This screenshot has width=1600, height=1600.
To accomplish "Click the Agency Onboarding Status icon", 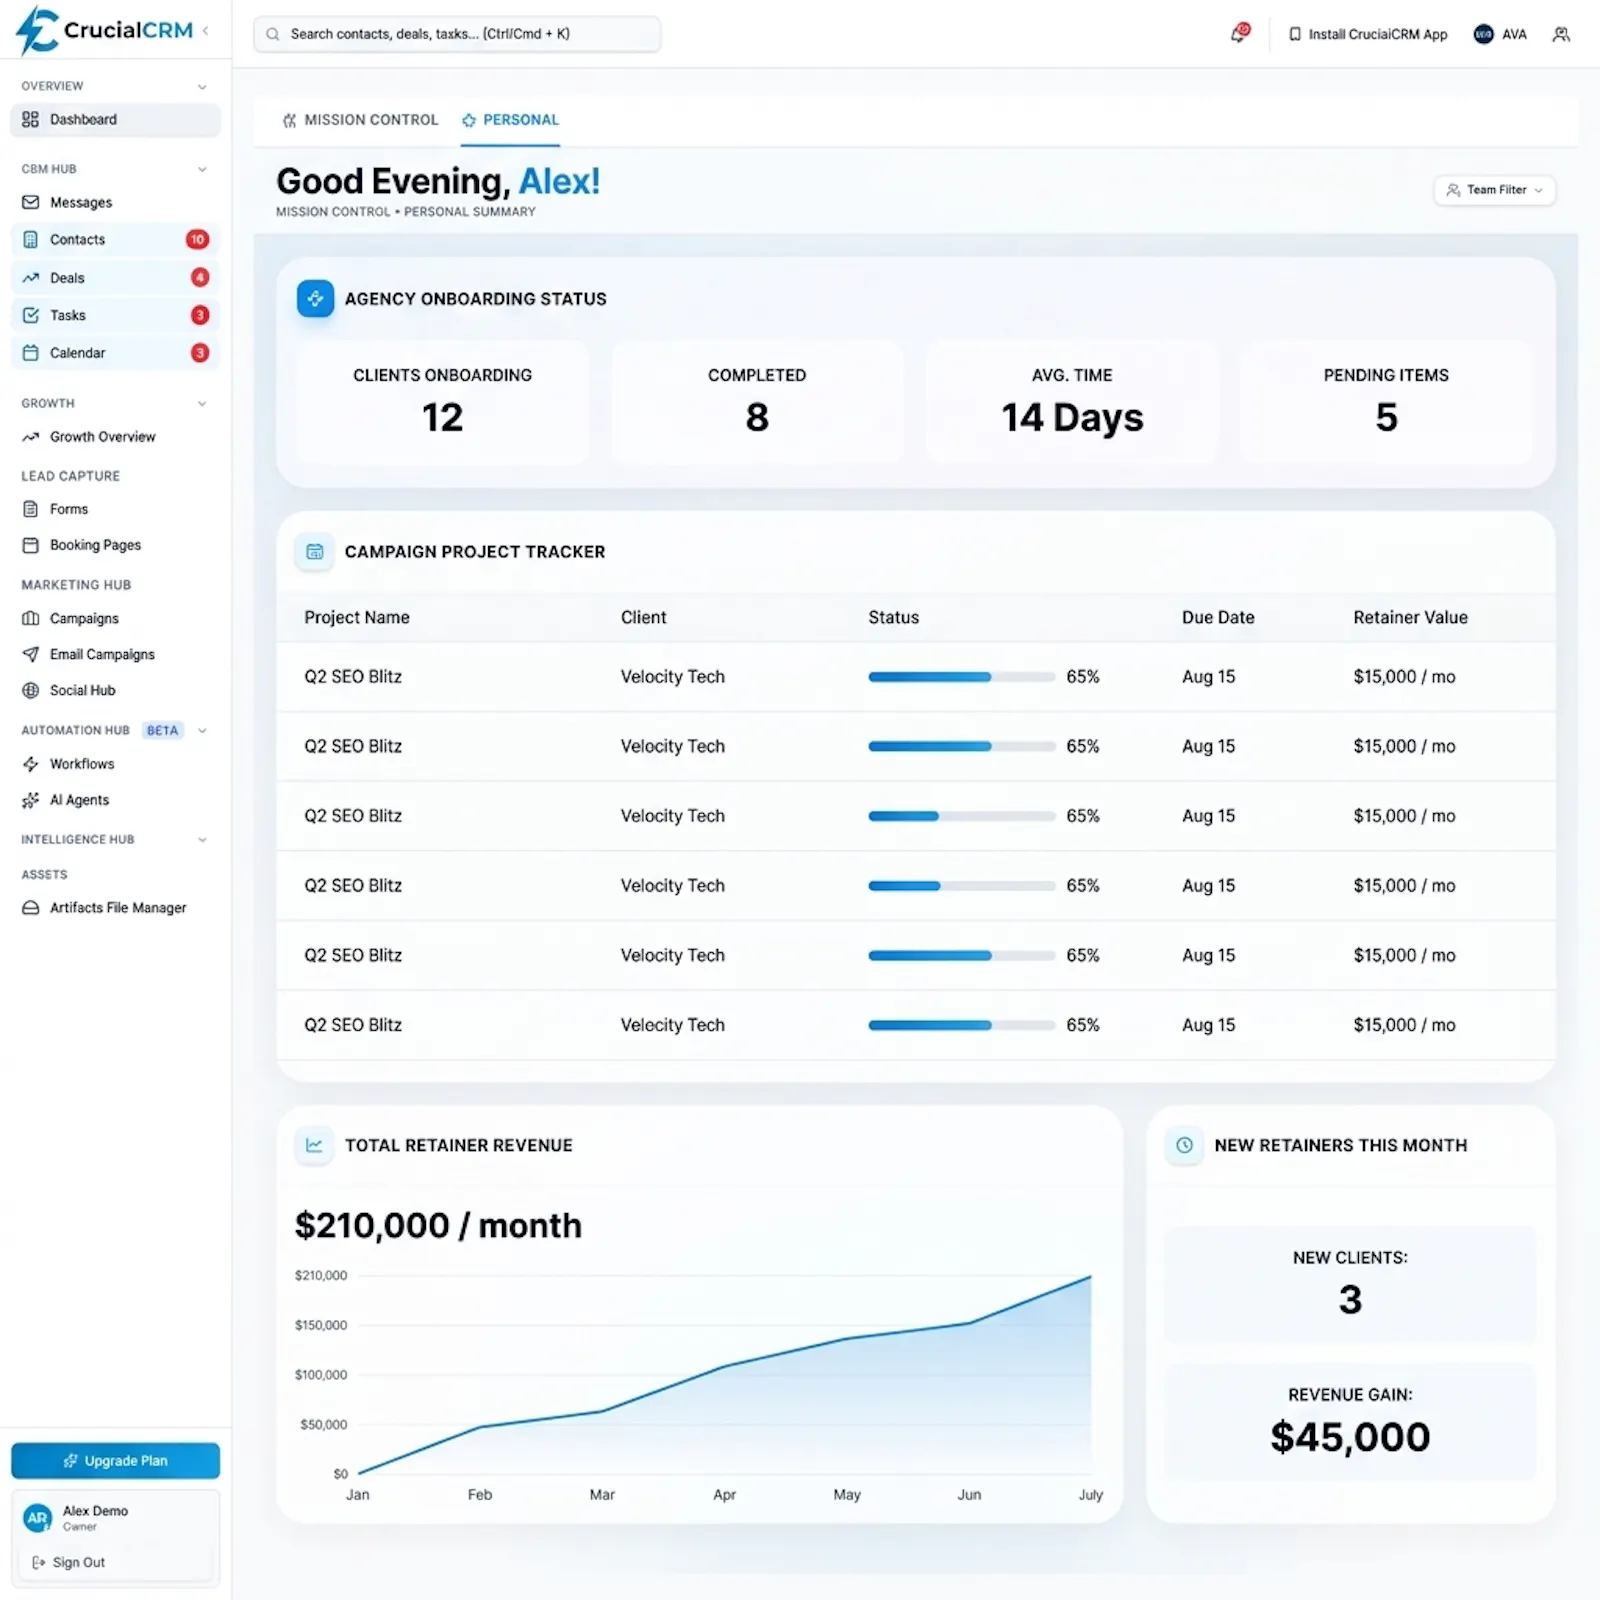I will [315, 299].
